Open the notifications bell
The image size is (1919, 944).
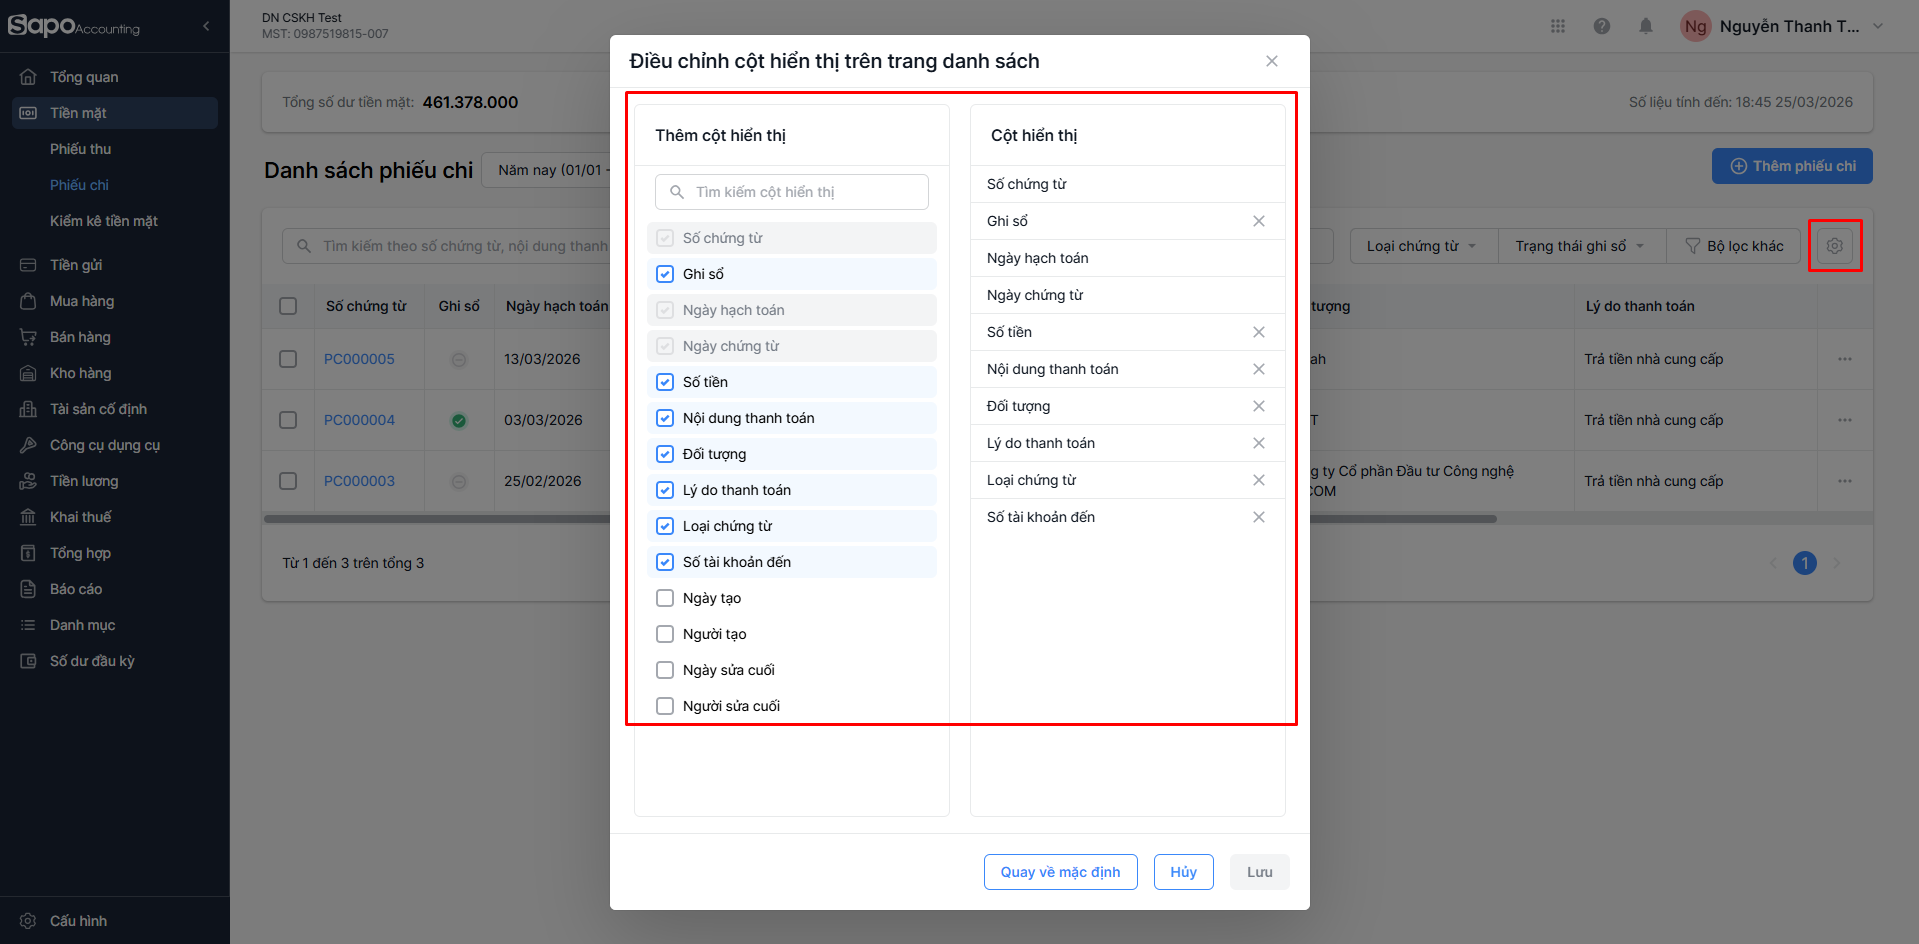1645,27
